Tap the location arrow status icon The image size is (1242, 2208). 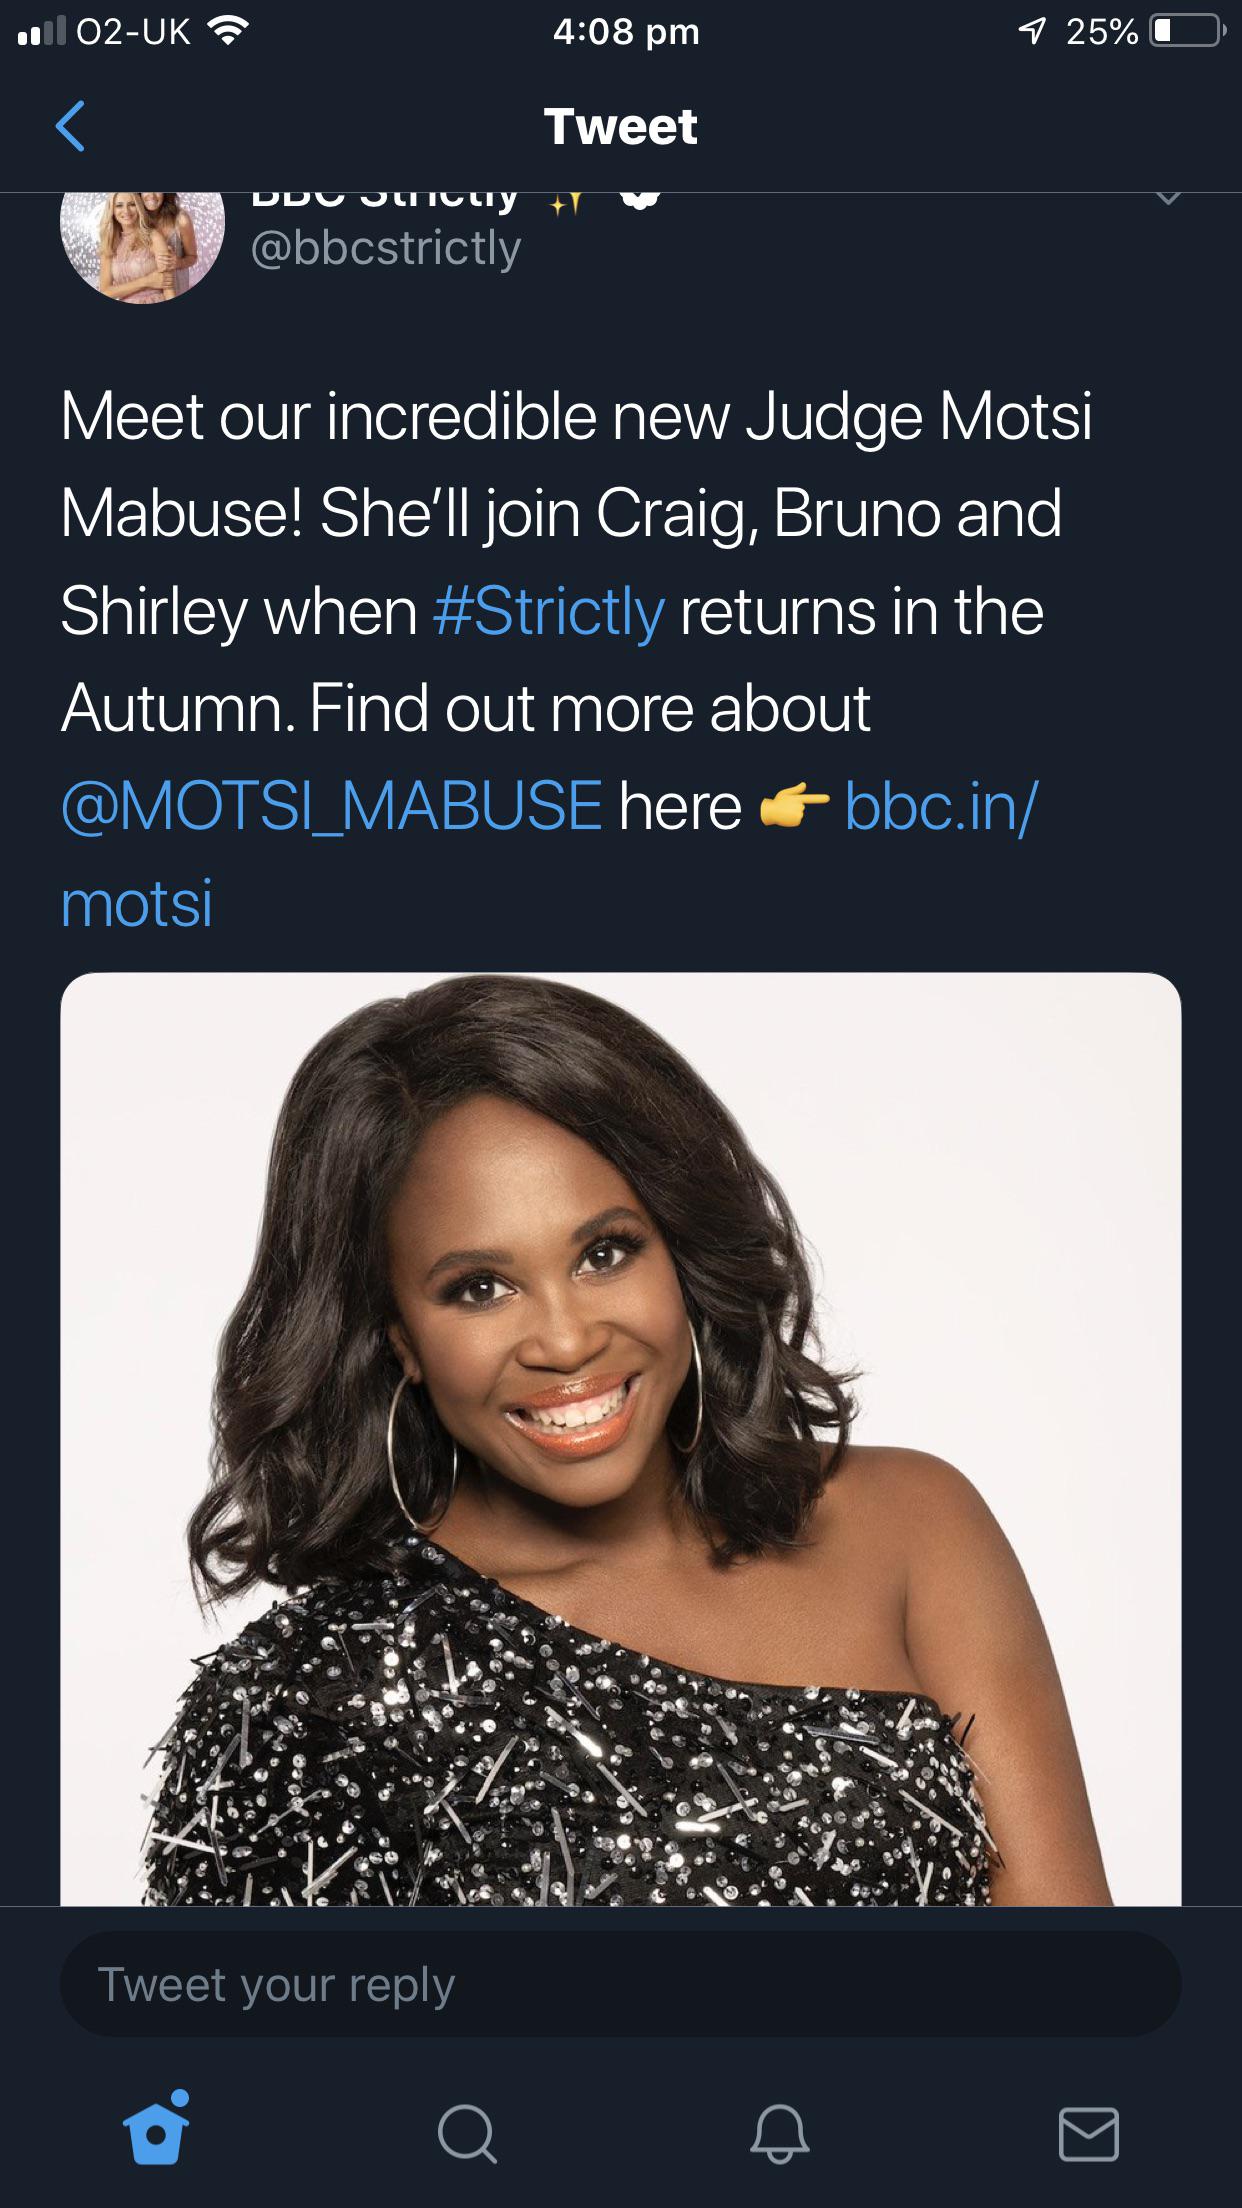pyautogui.click(x=1031, y=32)
